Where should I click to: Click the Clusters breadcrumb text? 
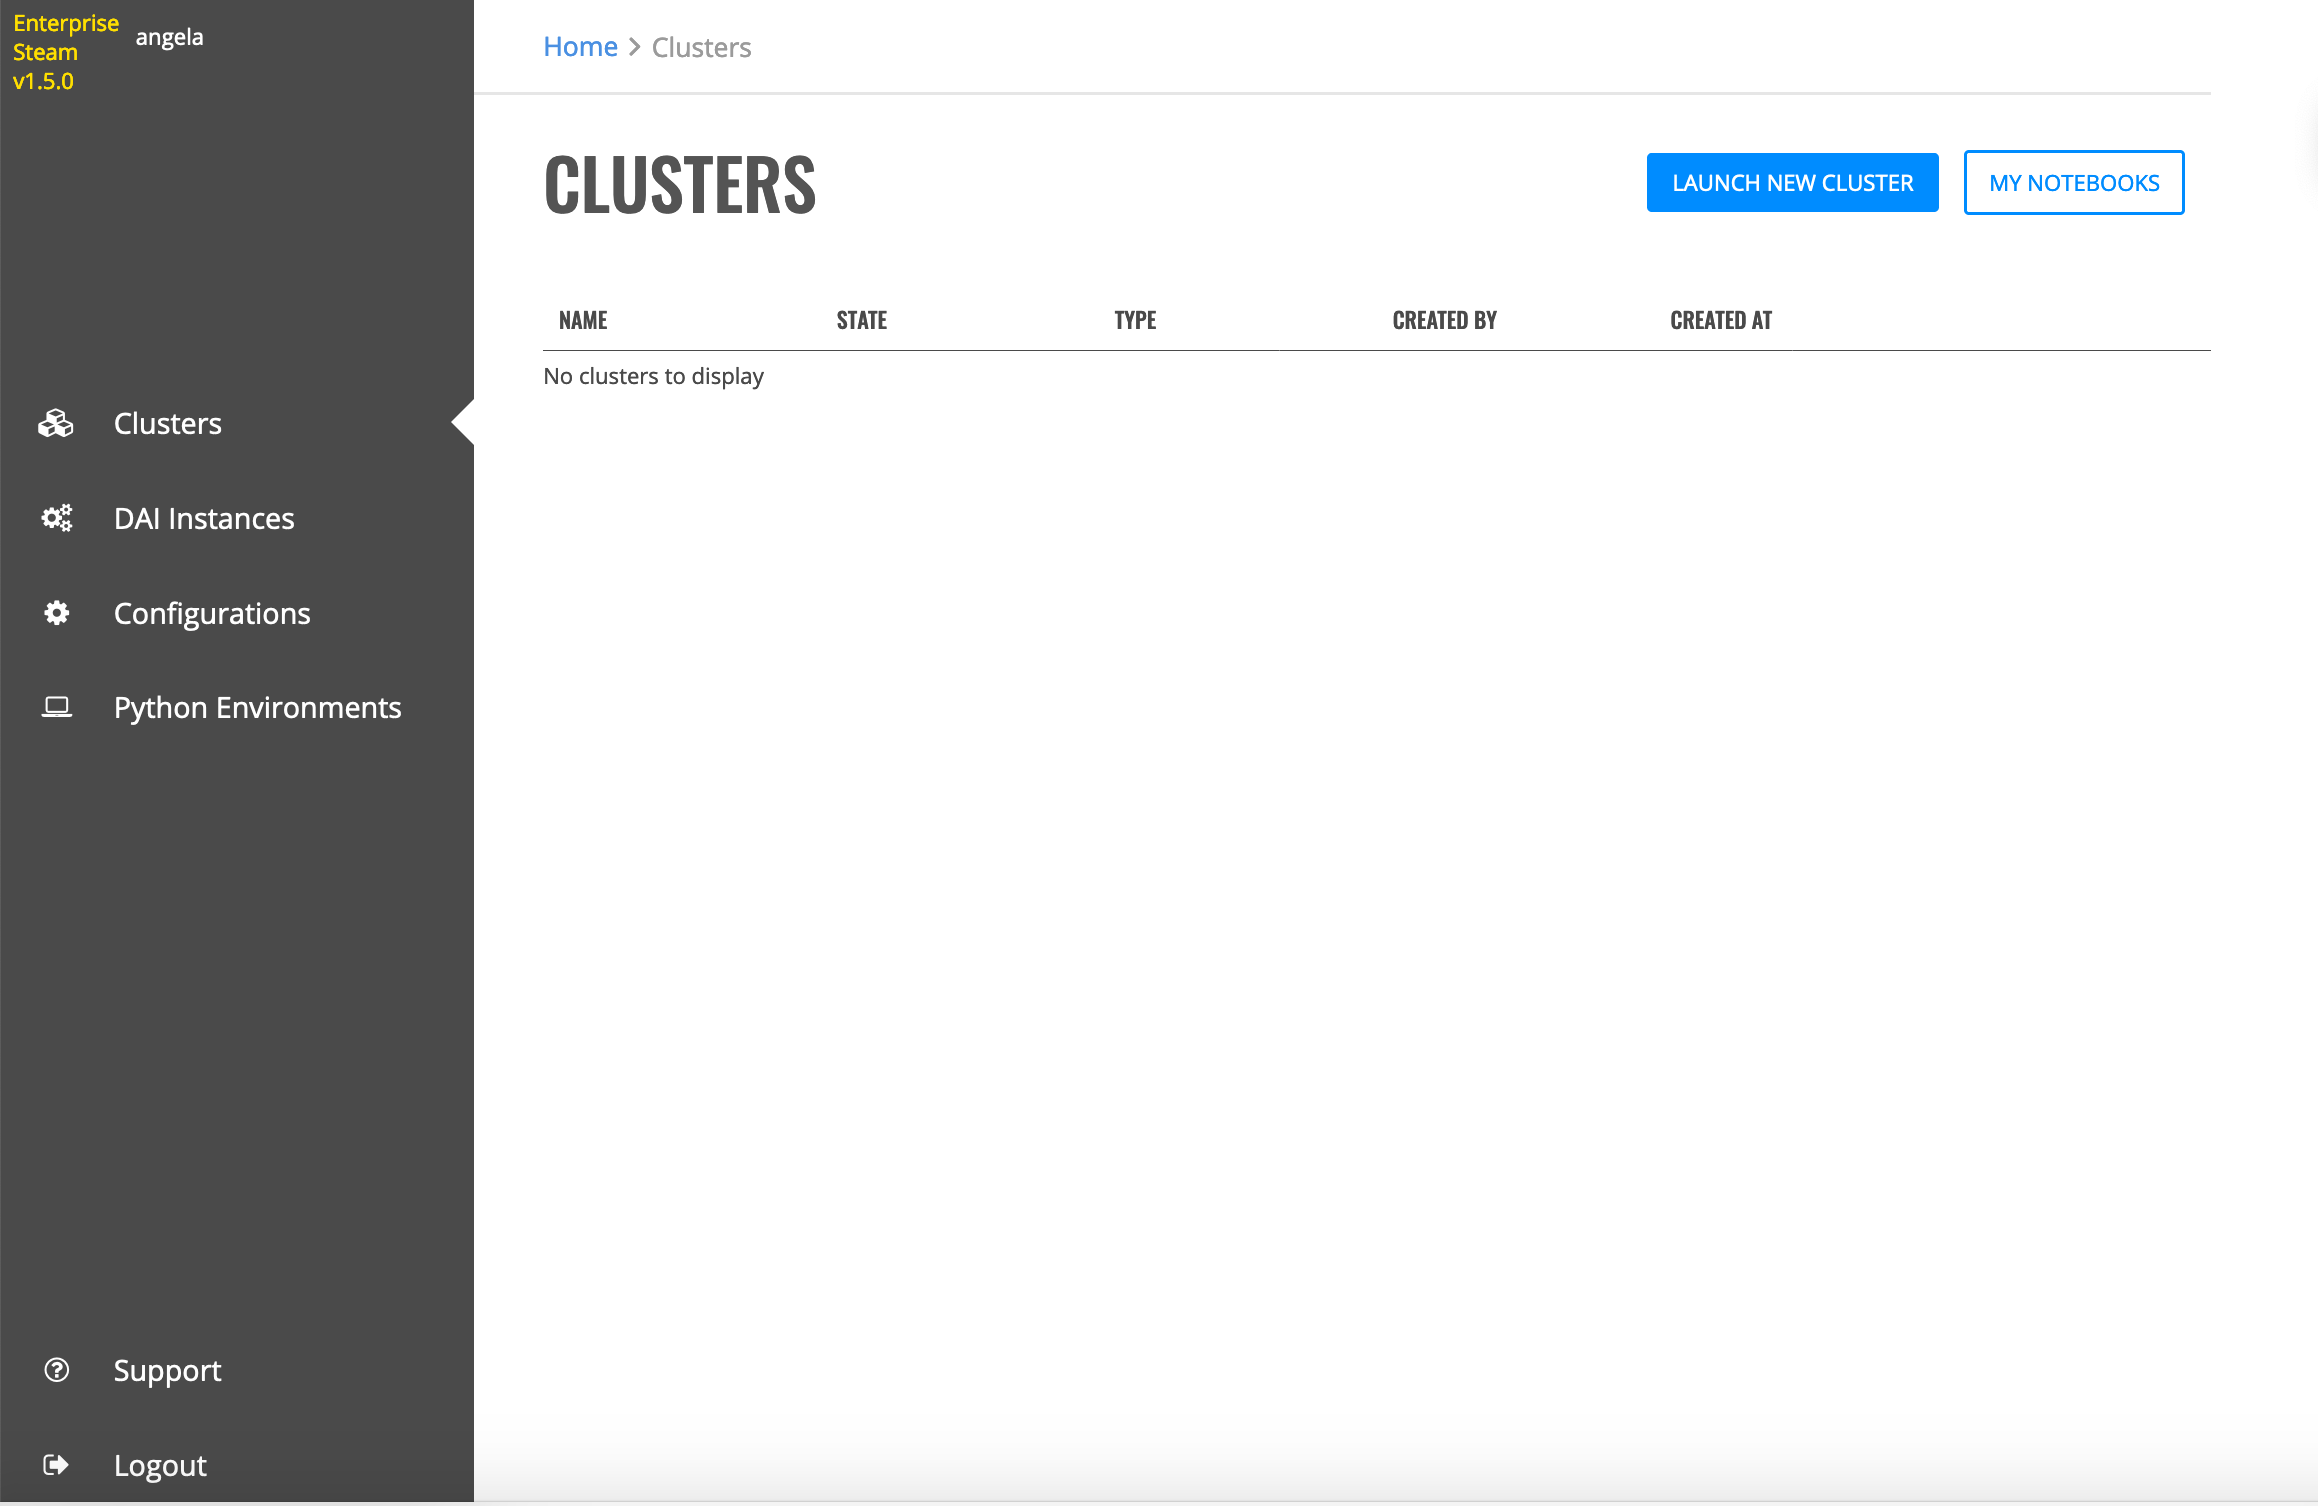point(701,47)
